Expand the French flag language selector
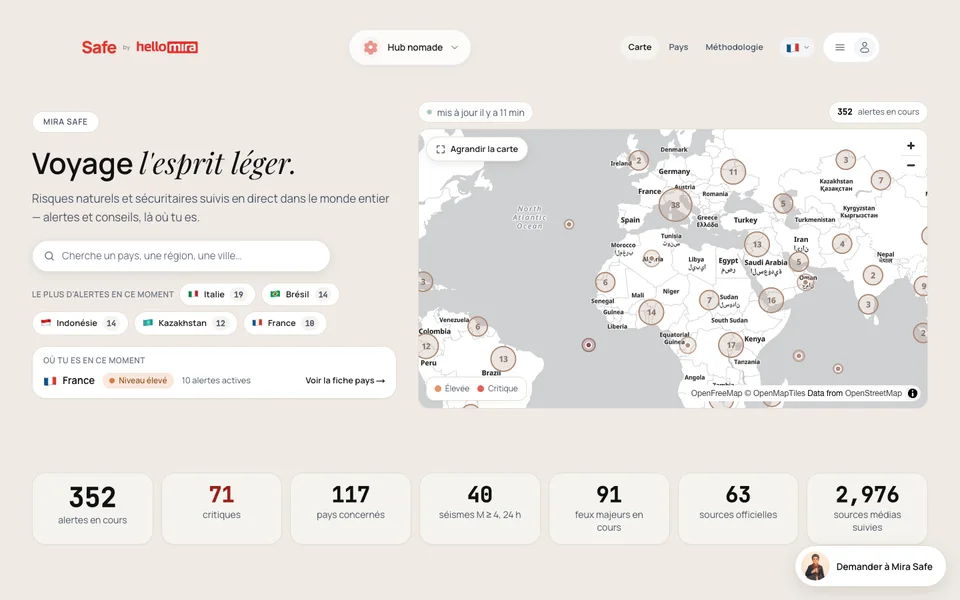This screenshot has width=960, height=600. (797, 47)
